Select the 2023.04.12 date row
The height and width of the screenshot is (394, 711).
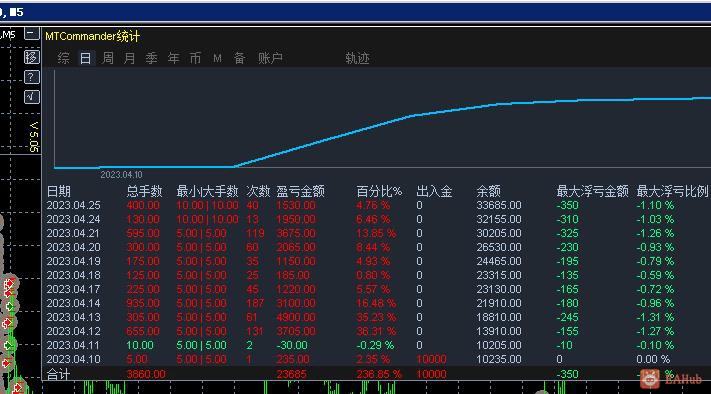point(73,331)
